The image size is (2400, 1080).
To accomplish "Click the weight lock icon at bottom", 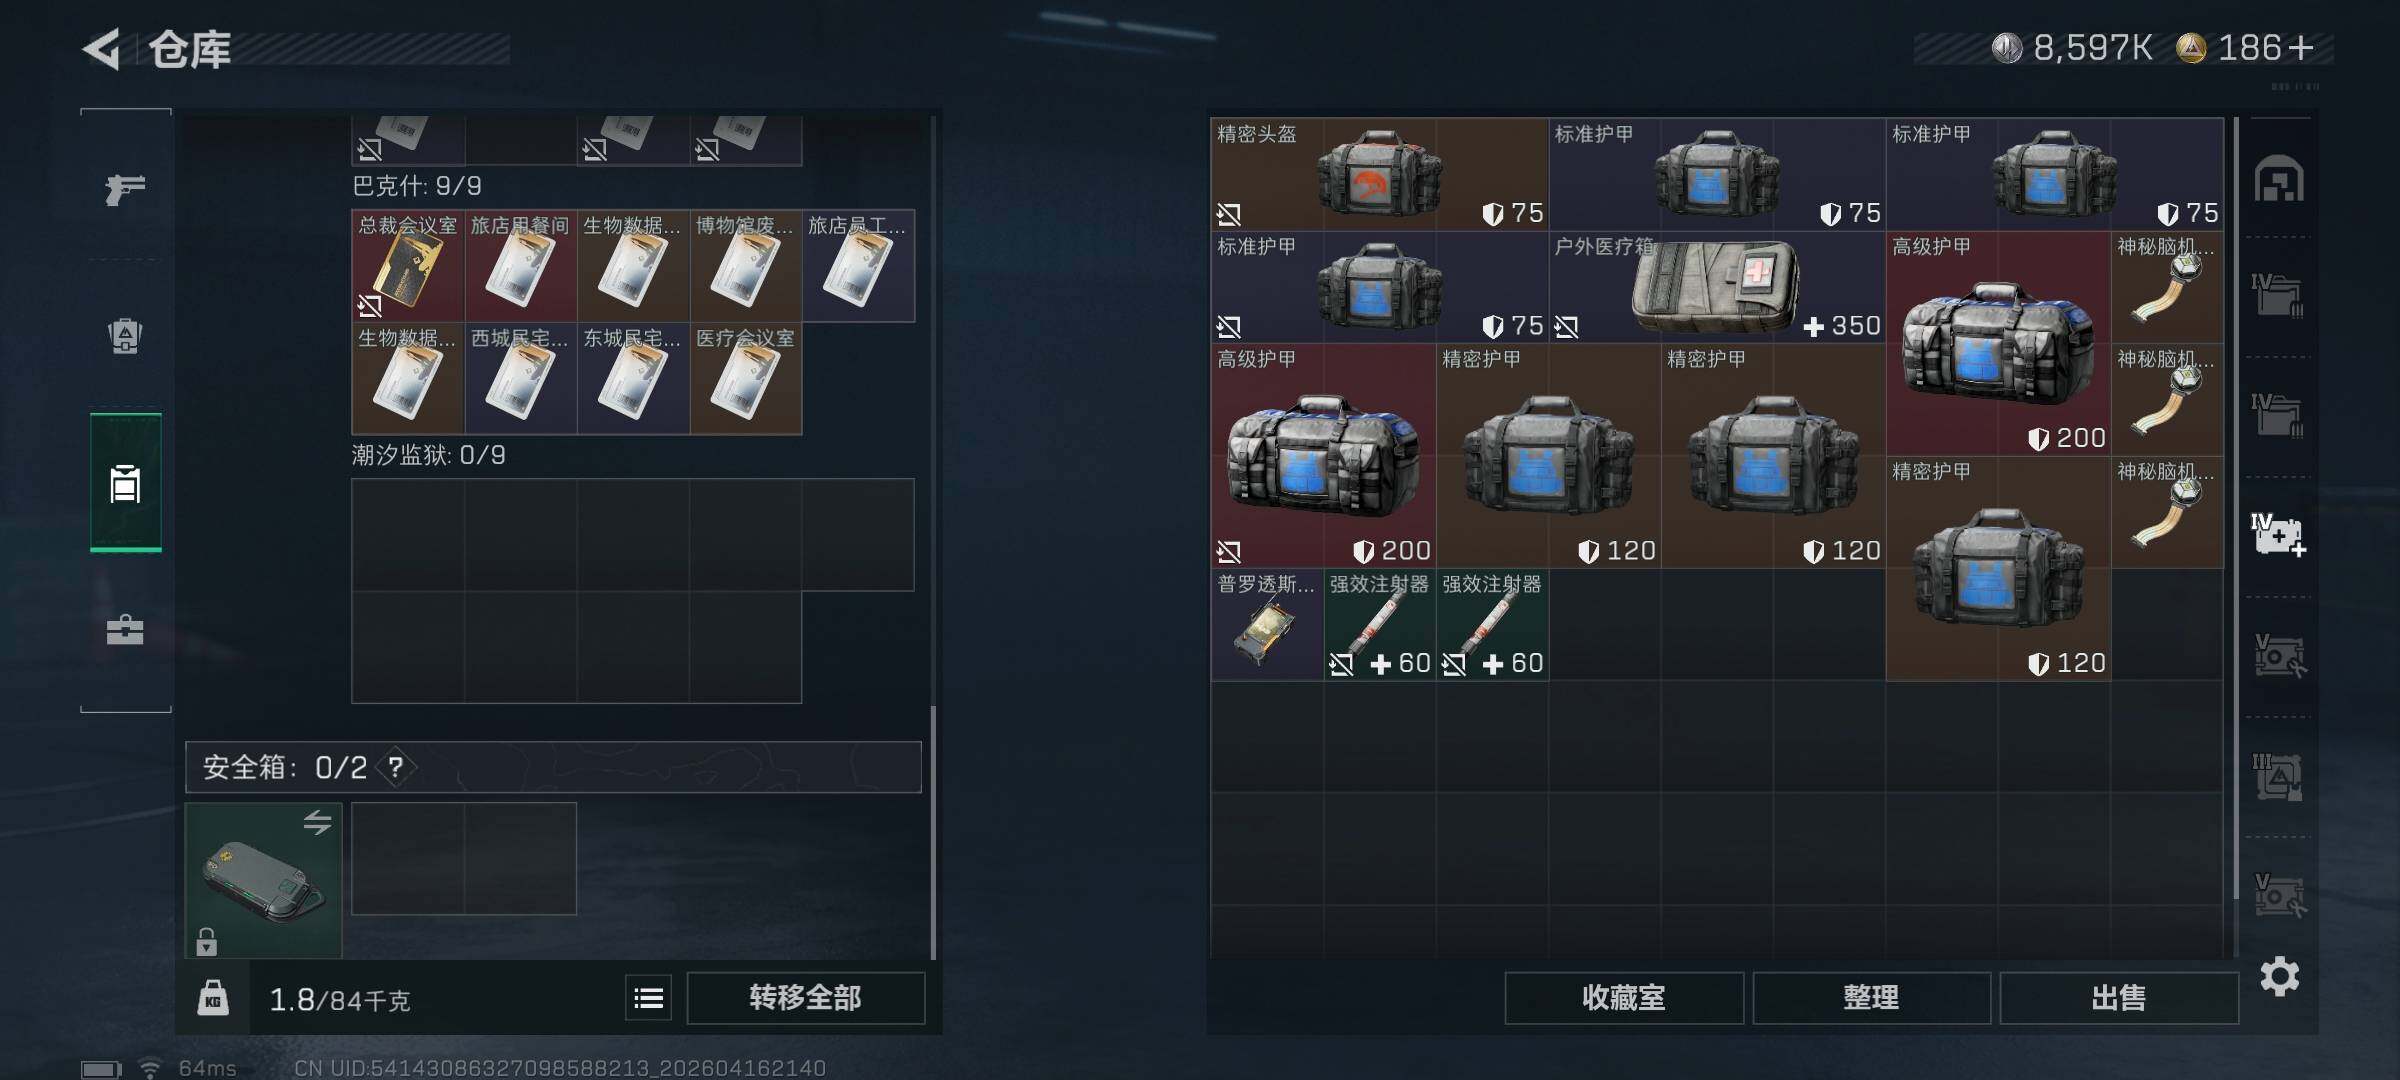I will [213, 998].
